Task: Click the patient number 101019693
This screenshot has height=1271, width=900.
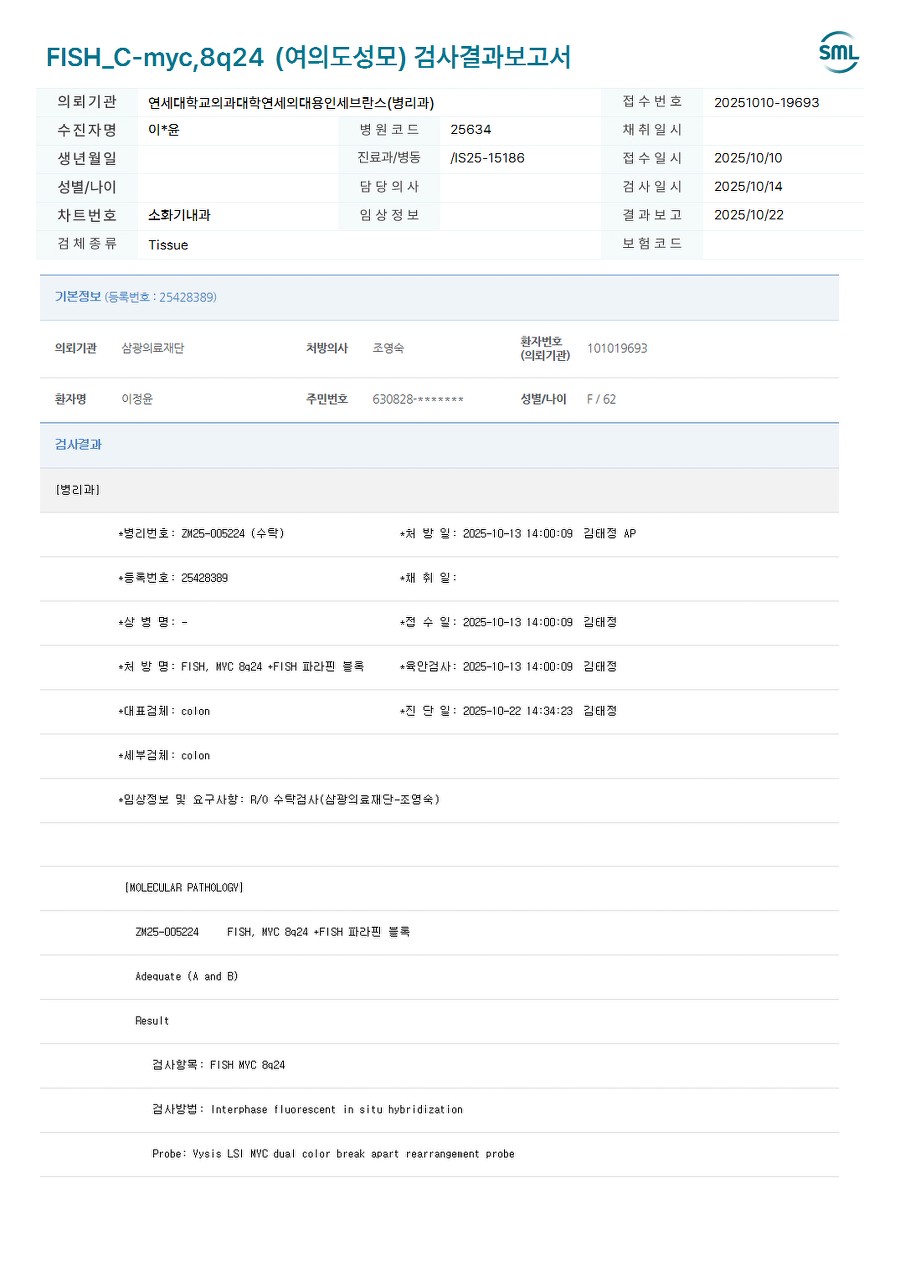Action: click(x=617, y=348)
